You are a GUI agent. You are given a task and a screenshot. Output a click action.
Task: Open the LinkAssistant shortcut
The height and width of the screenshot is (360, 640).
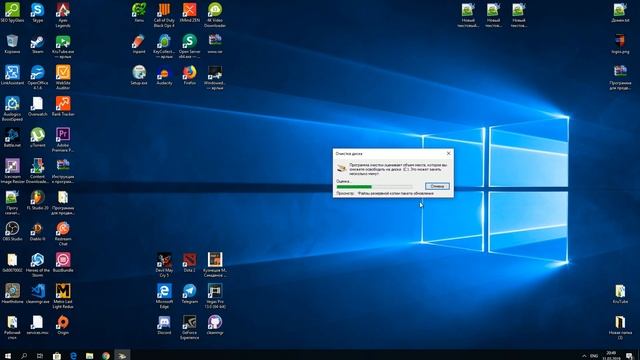(12, 75)
